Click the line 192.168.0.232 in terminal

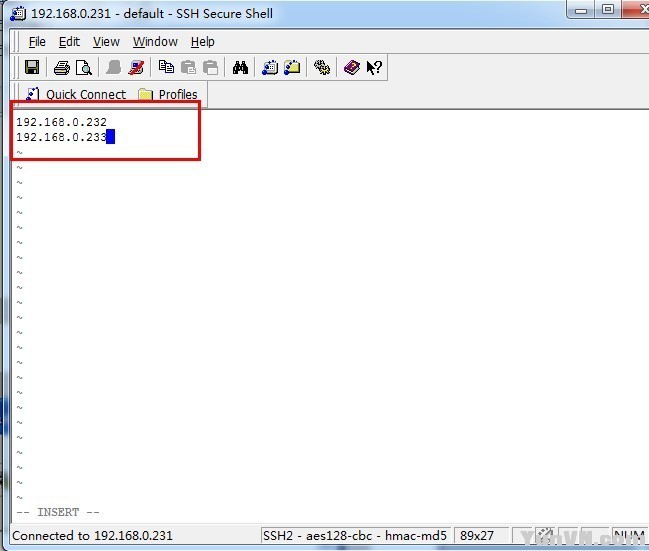click(61, 122)
